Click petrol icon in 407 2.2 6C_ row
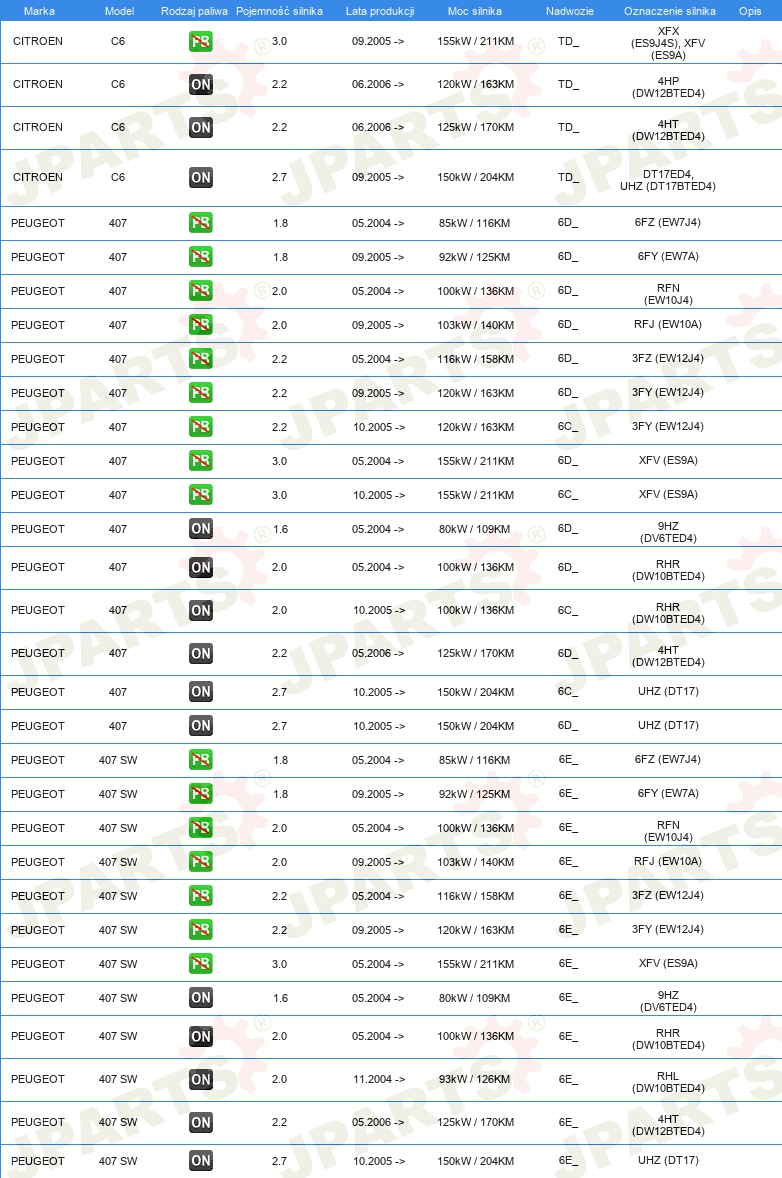 point(201,427)
